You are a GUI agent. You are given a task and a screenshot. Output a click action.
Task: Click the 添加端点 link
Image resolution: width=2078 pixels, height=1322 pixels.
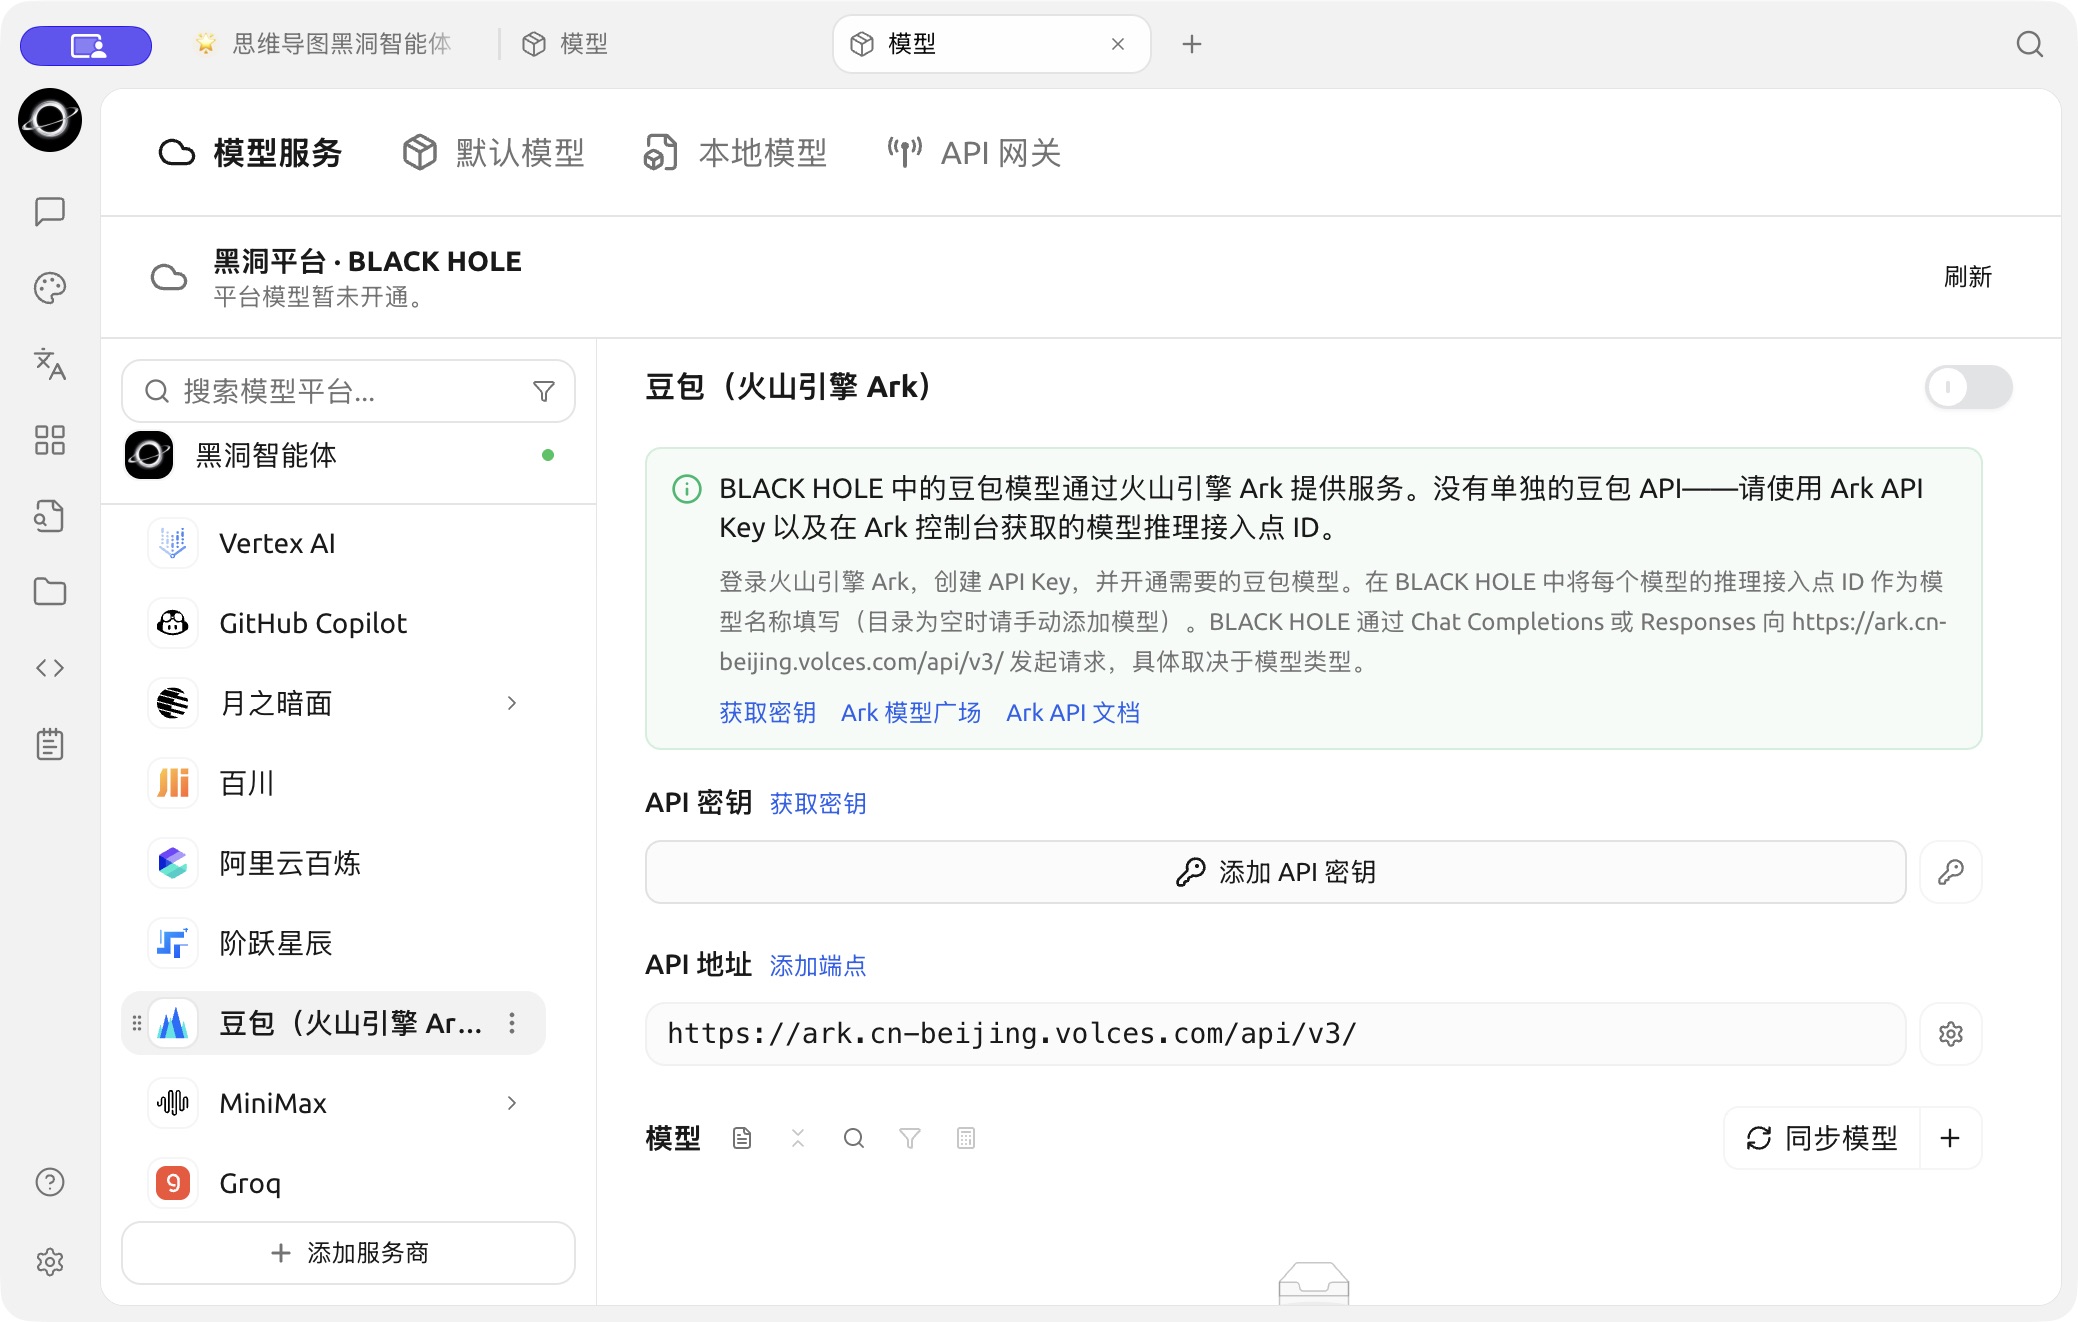818,966
